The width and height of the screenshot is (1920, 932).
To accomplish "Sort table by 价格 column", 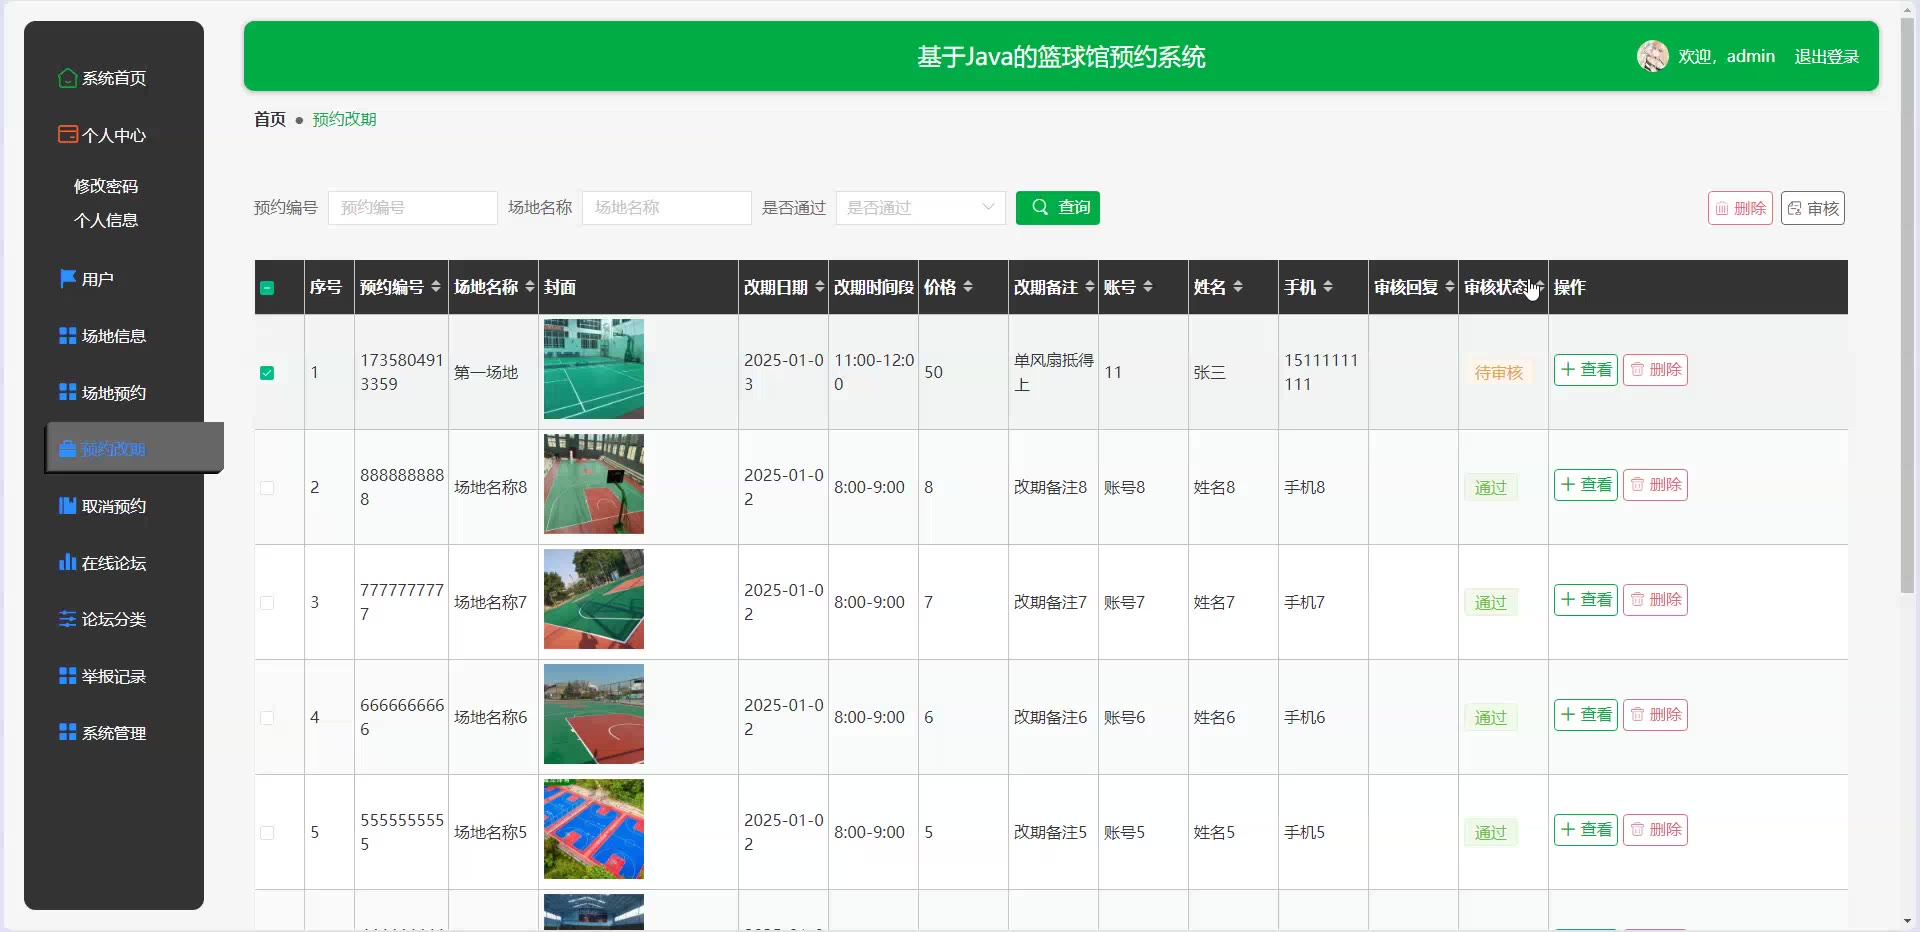I will point(967,287).
